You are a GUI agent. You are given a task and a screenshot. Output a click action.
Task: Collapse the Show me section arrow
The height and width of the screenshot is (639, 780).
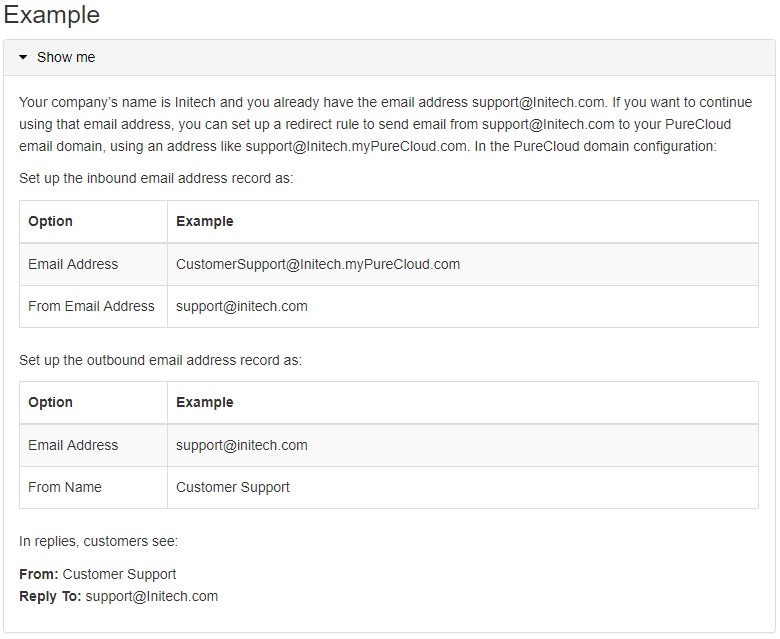(x=23, y=58)
